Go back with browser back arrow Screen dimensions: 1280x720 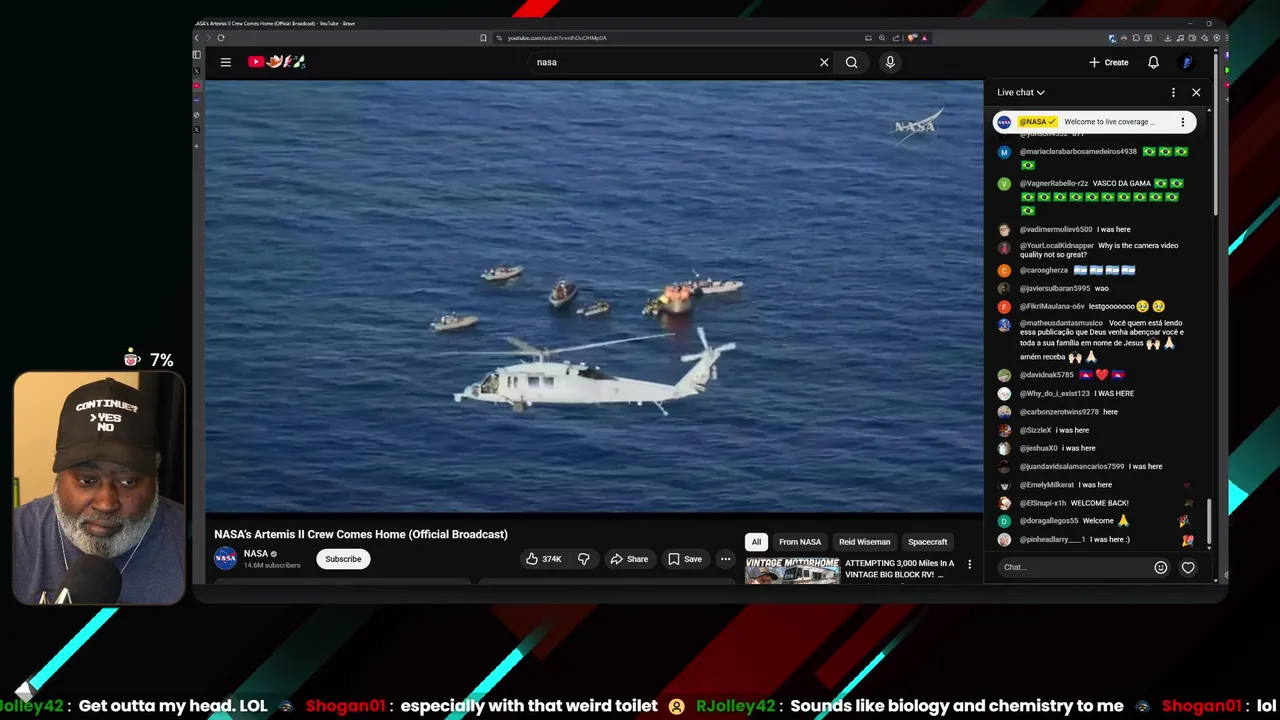[x=196, y=38]
